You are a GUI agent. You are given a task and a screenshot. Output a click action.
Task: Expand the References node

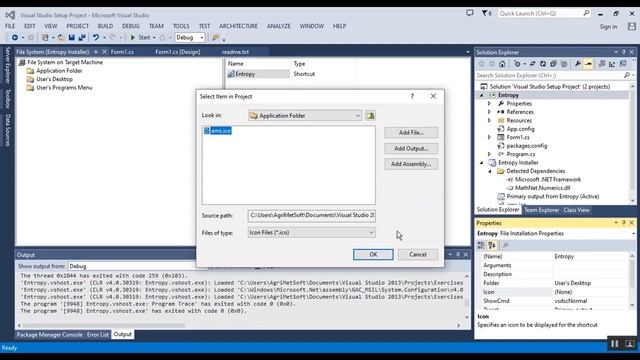click(489, 112)
